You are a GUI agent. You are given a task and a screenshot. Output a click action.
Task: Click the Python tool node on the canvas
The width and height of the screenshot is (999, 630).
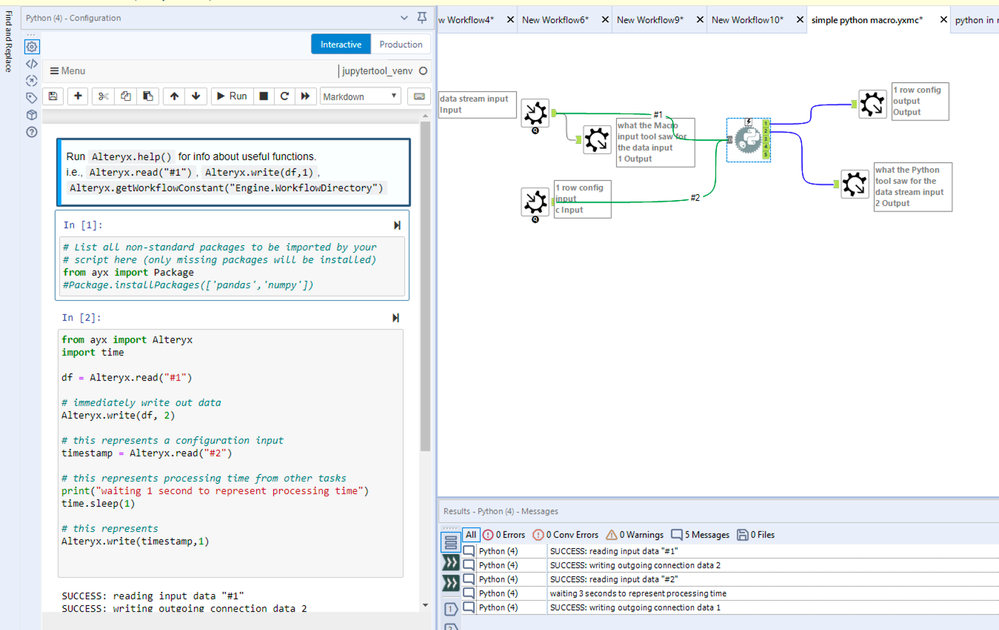pyautogui.click(x=746, y=139)
